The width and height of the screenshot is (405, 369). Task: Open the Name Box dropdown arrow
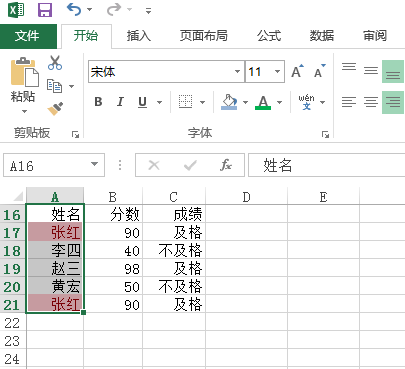95,164
